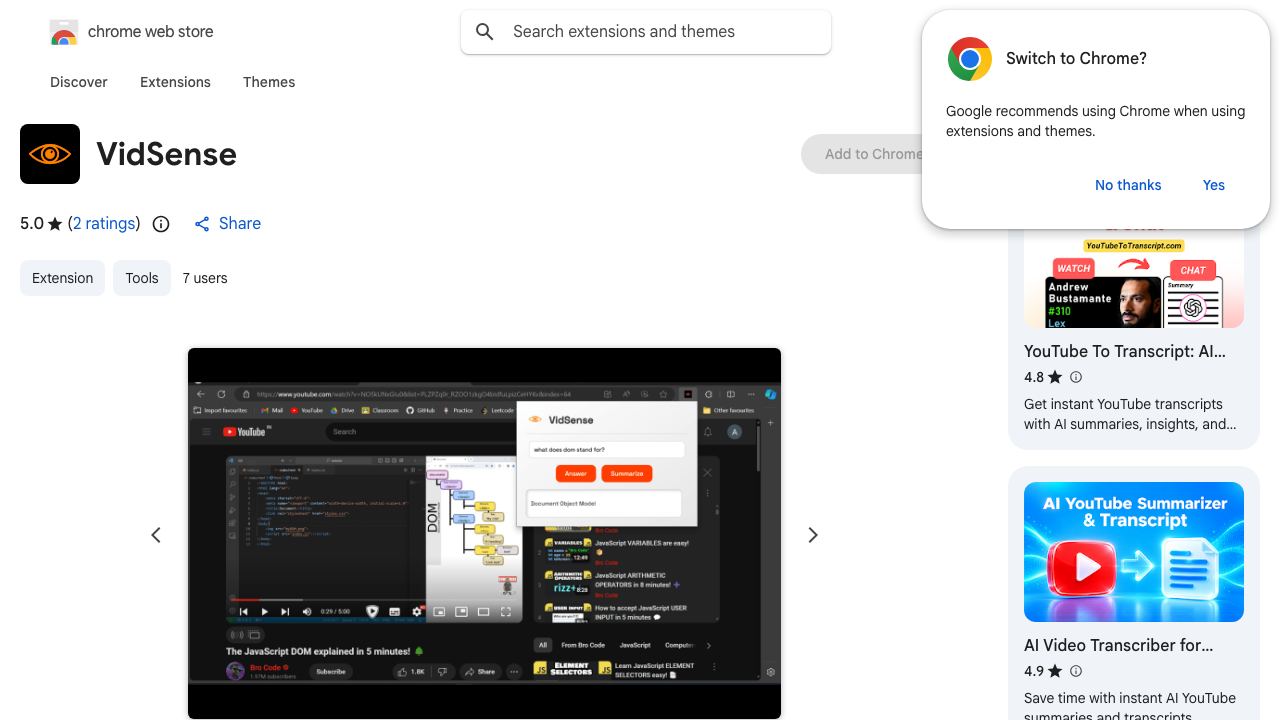Image resolution: width=1280 pixels, height=720 pixels.
Task: Open the AI YouTube Summarizer card thumbnail
Action: [1134, 552]
